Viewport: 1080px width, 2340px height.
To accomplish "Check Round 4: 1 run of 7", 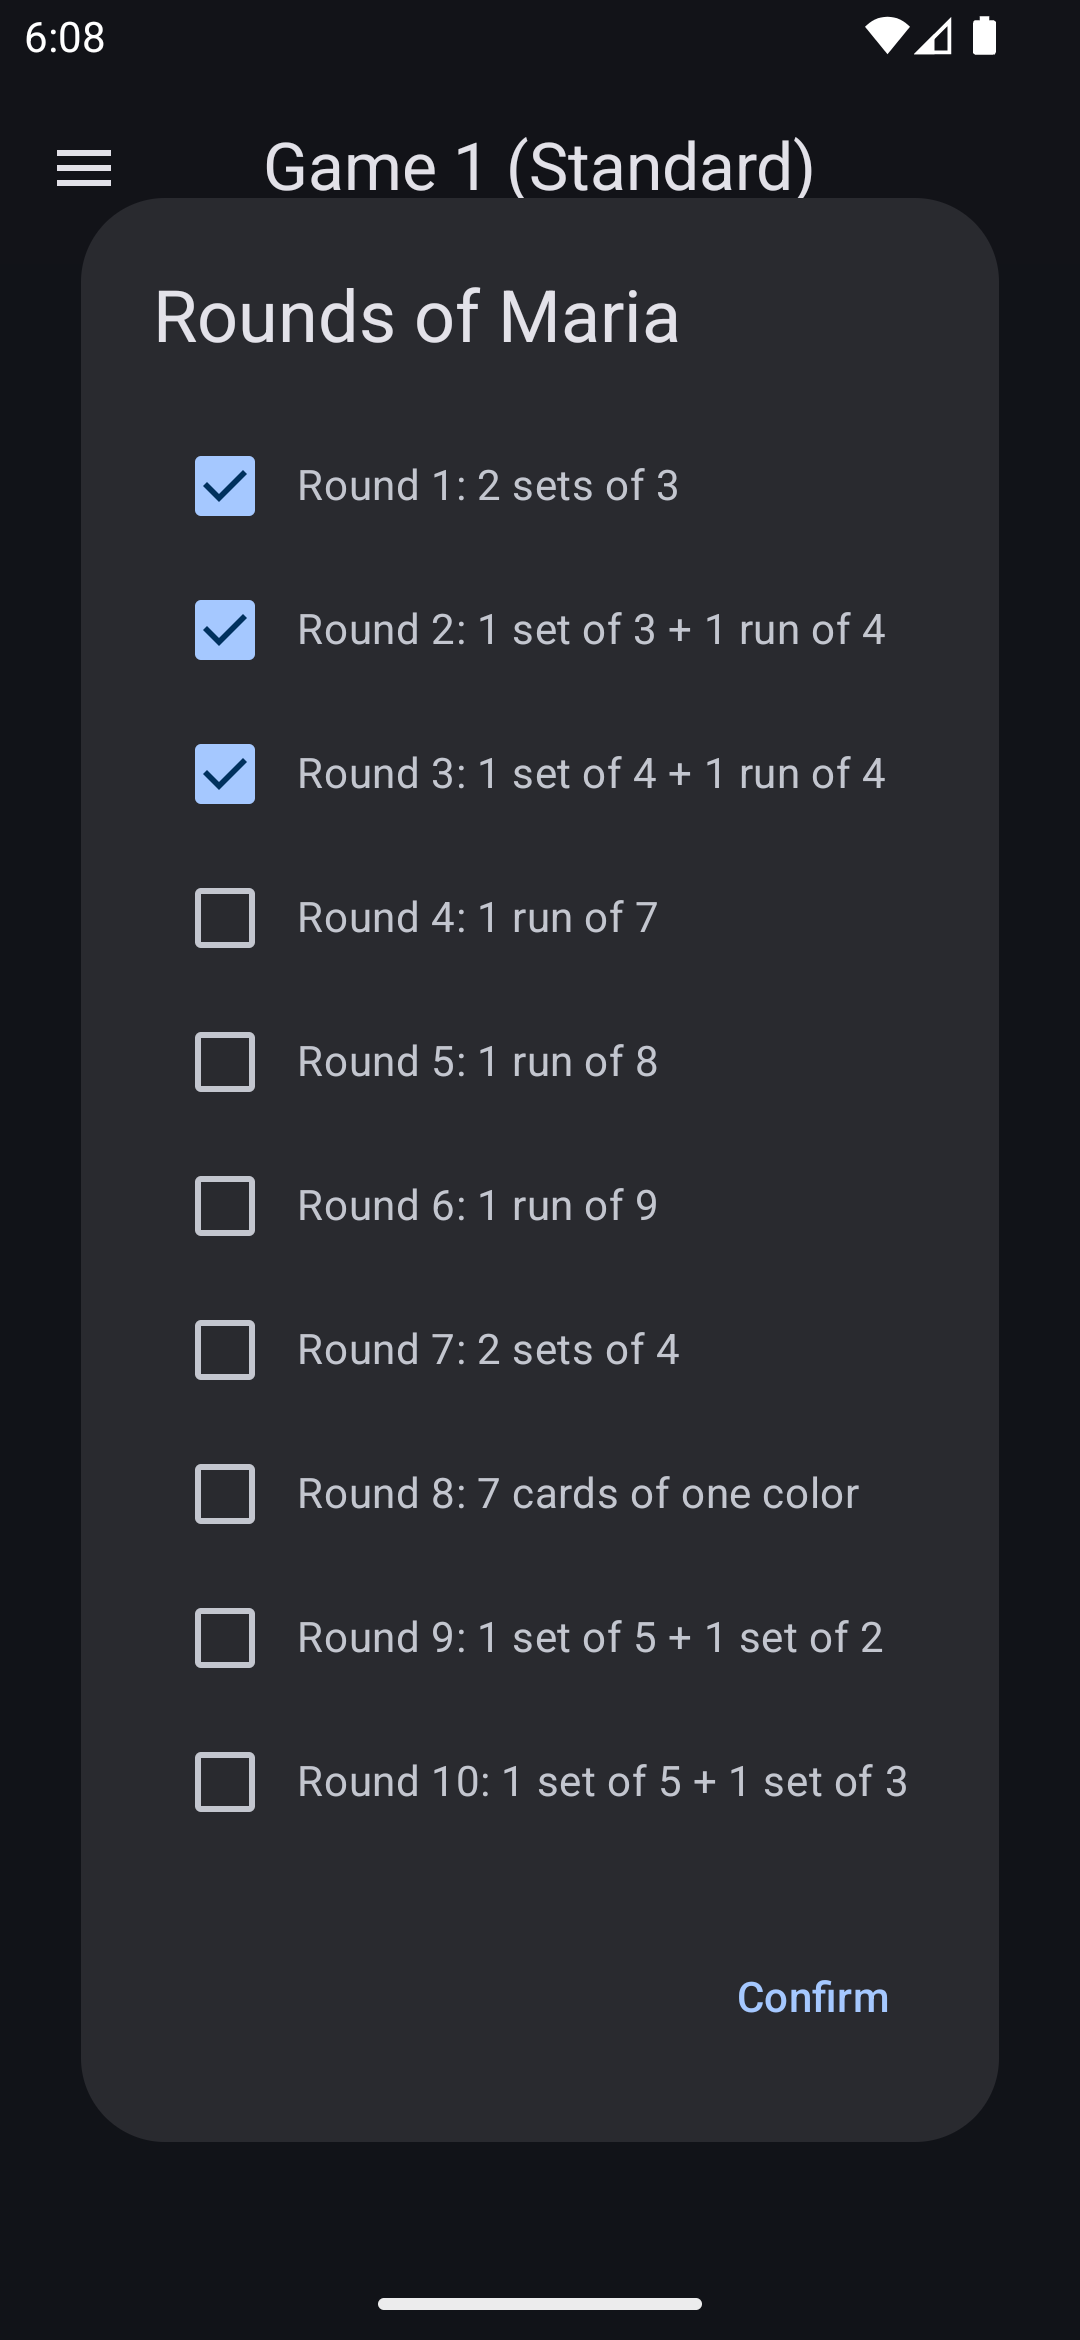I will (225, 918).
